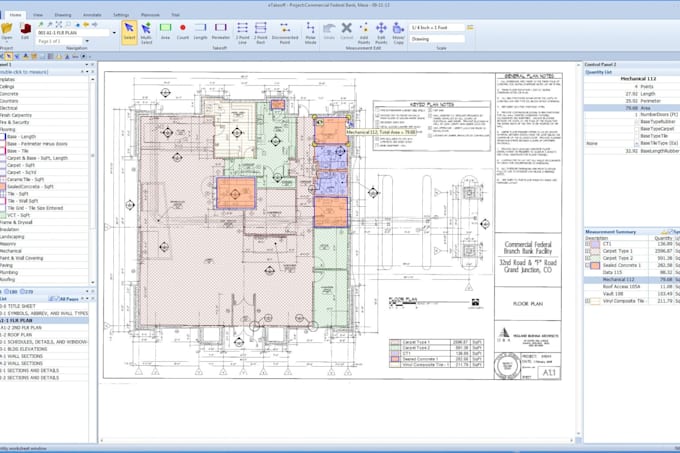Pick the Area takeoff tool
The width and height of the screenshot is (680, 453).
click(x=165, y=32)
